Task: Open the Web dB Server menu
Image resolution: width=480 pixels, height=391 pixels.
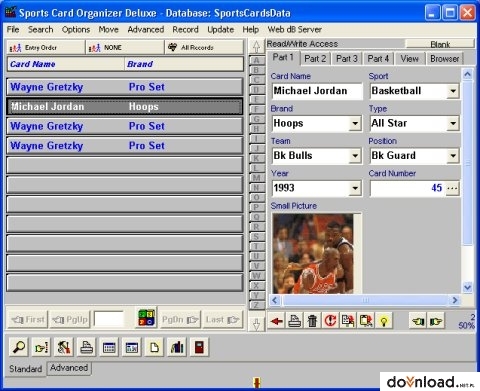Action: point(295,29)
